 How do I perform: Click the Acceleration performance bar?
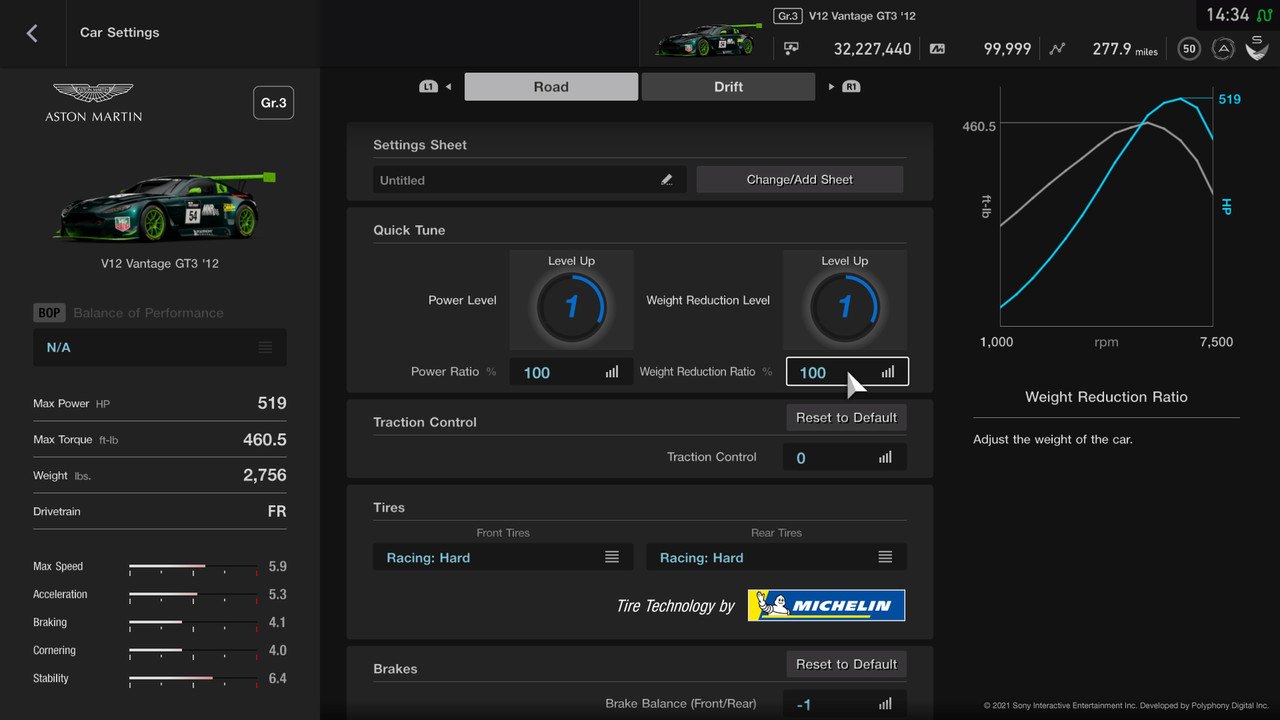tap(193, 595)
